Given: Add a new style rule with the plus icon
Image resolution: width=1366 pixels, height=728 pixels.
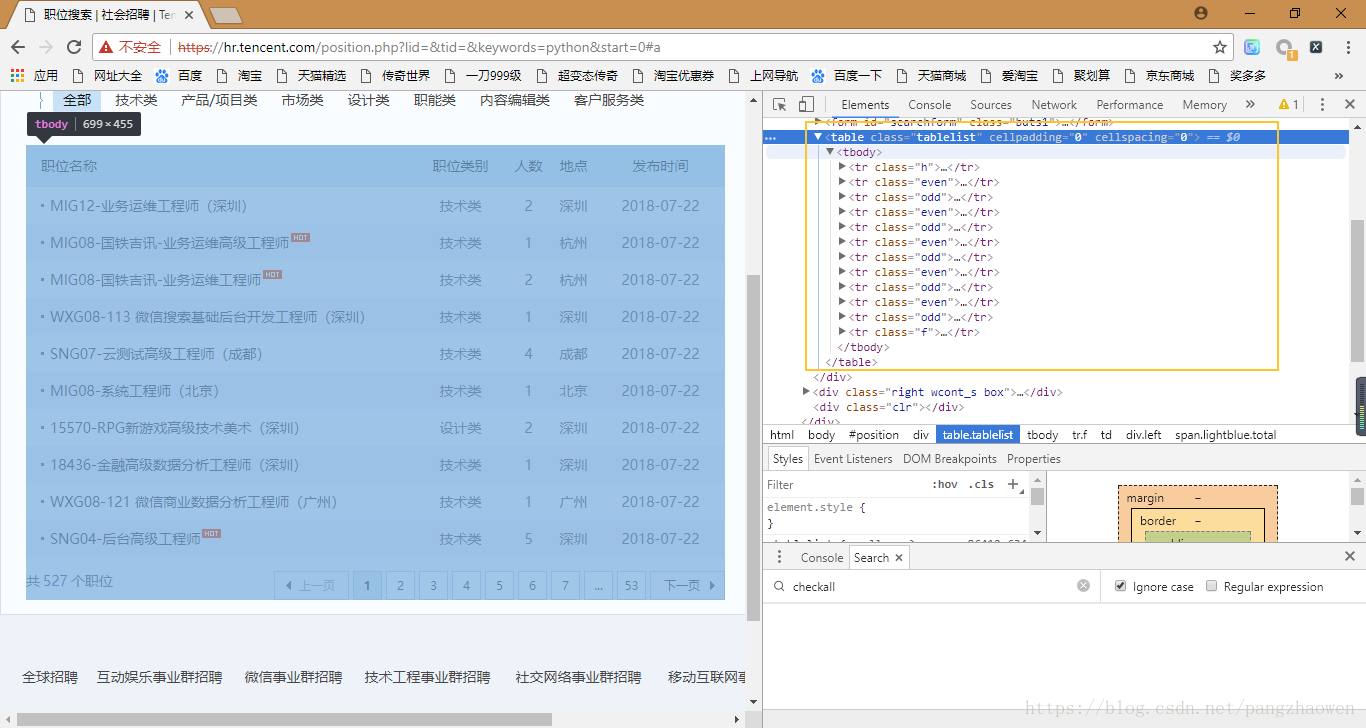Looking at the screenshot, I should [x=1013, y=484].
